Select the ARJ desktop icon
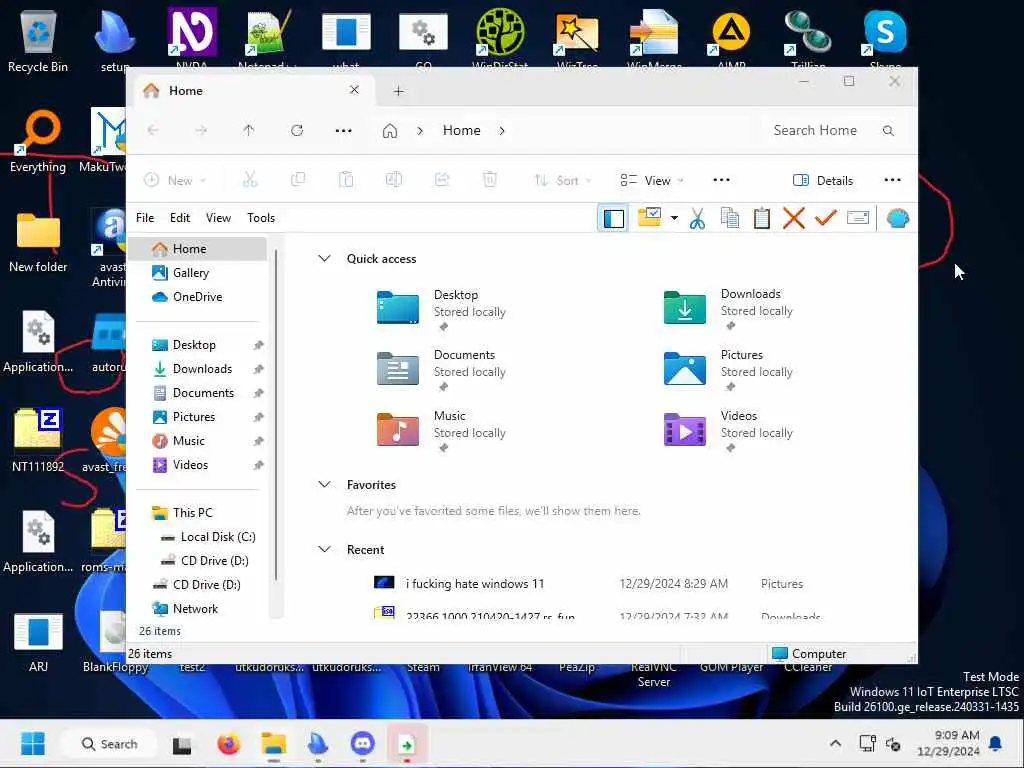 38,643
